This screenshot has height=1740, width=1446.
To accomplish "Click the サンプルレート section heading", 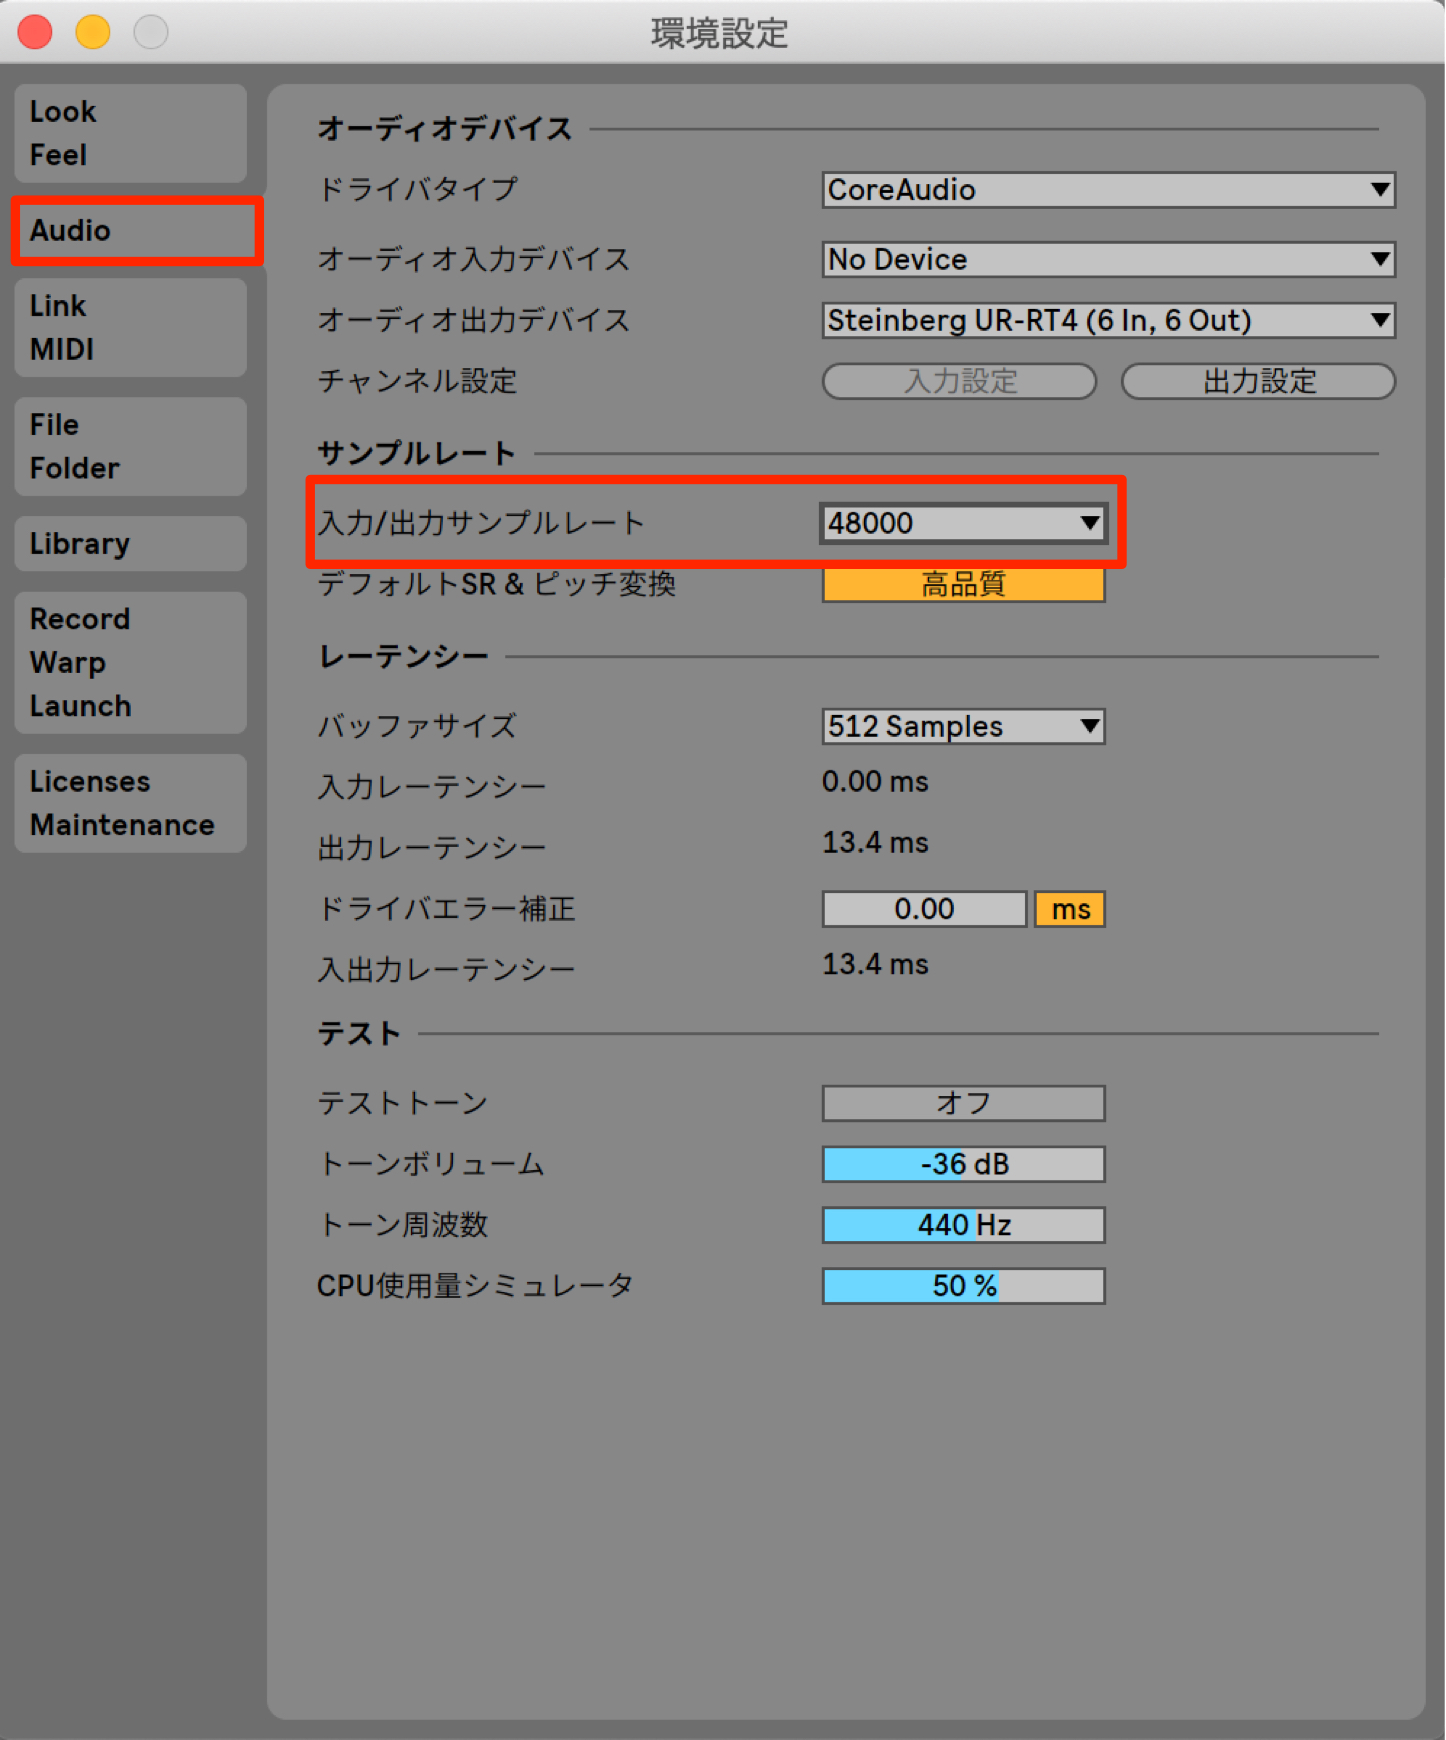I will (416, 454).
